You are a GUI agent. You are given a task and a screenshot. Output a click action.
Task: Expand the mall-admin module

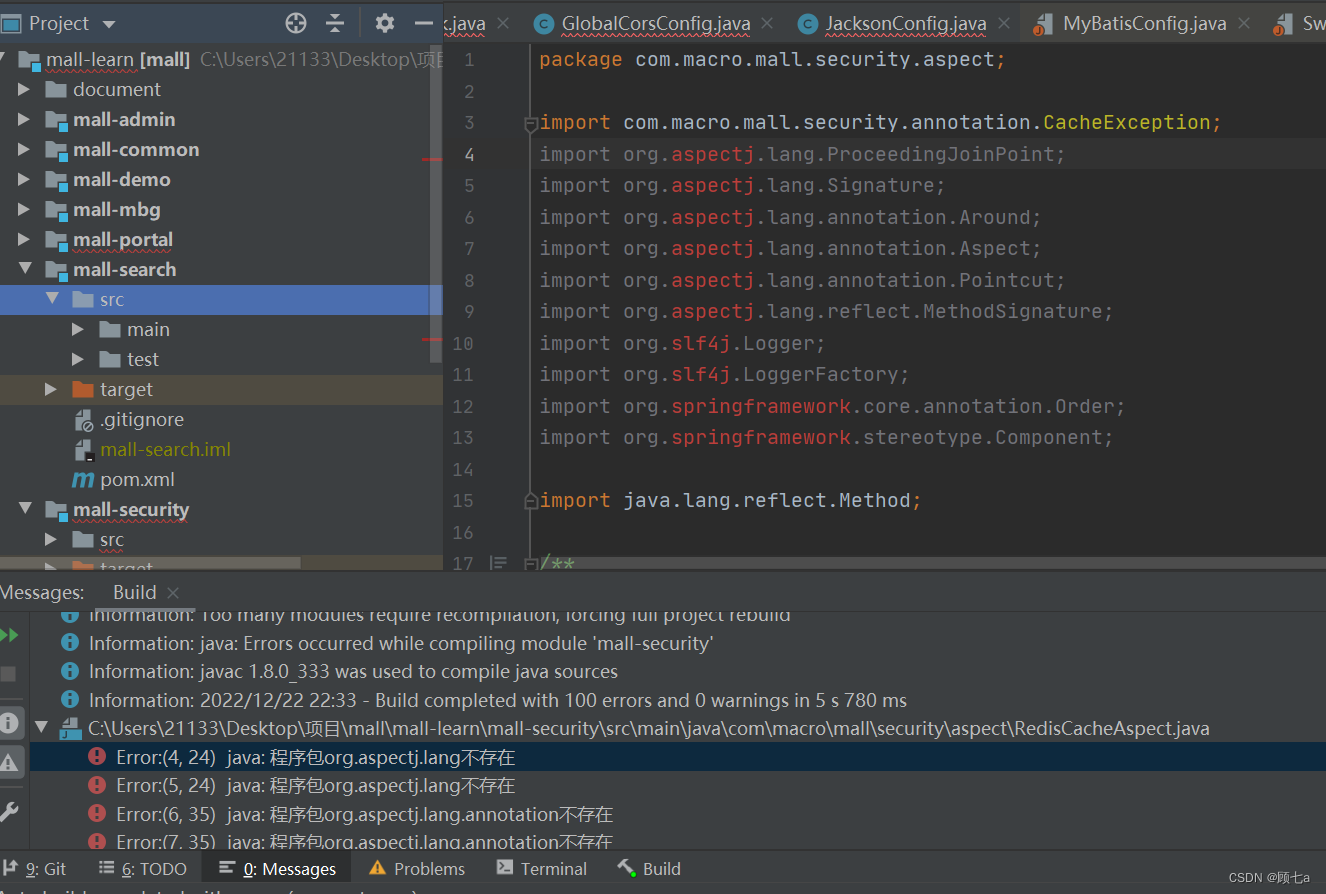click(x=24, y=119)
